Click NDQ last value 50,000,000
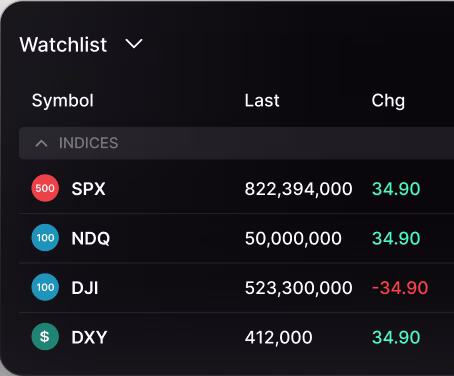Image resolution: width=454 pixels, height=376 pixels. coord(293,239)
